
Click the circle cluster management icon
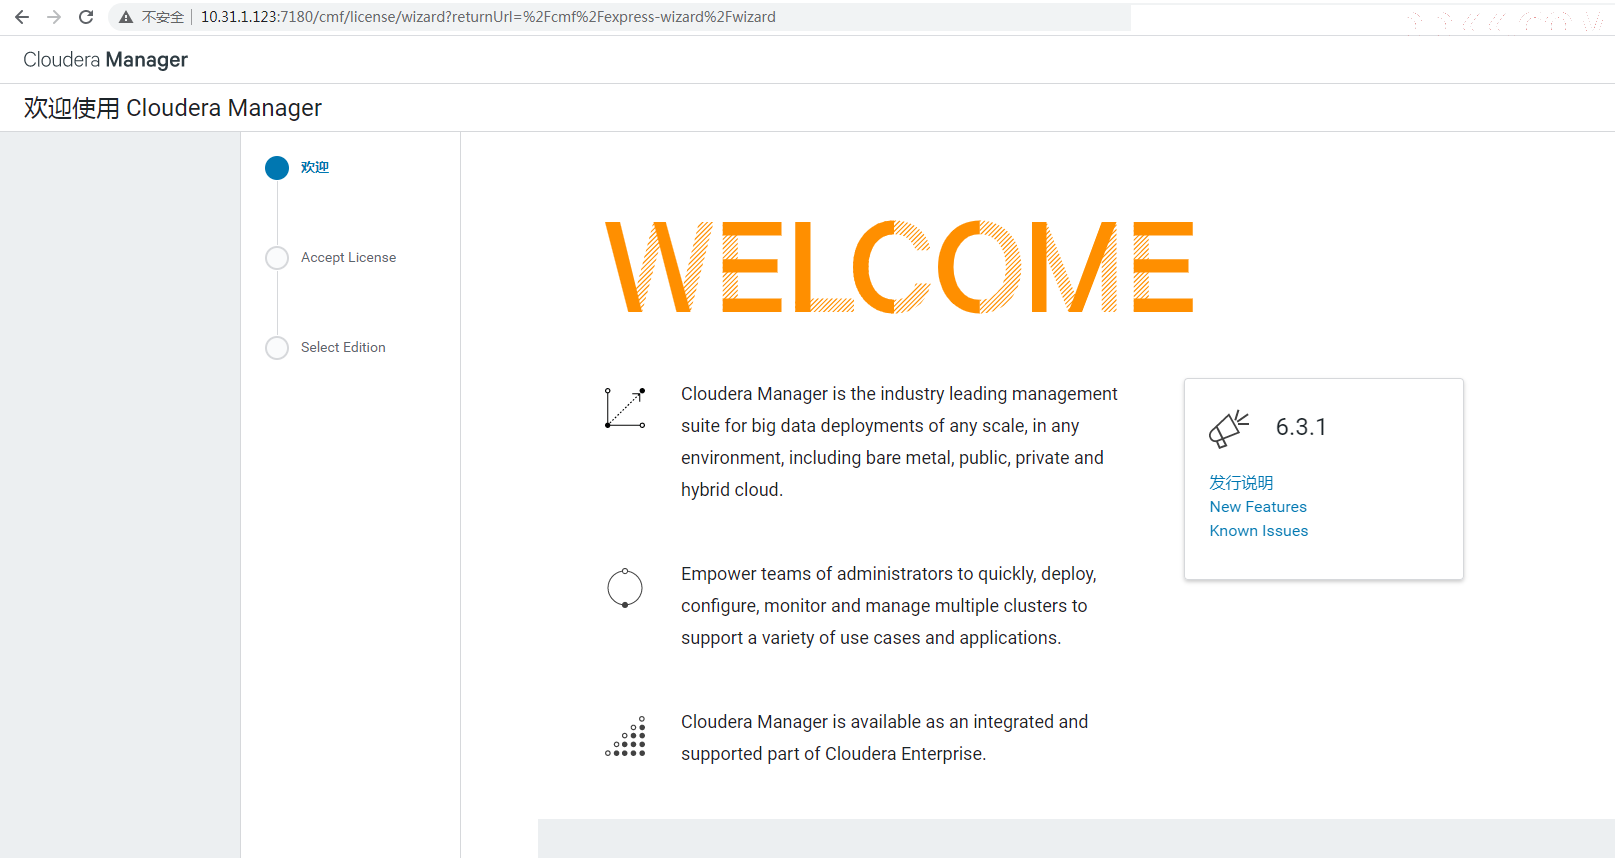[x=625, y=588]
